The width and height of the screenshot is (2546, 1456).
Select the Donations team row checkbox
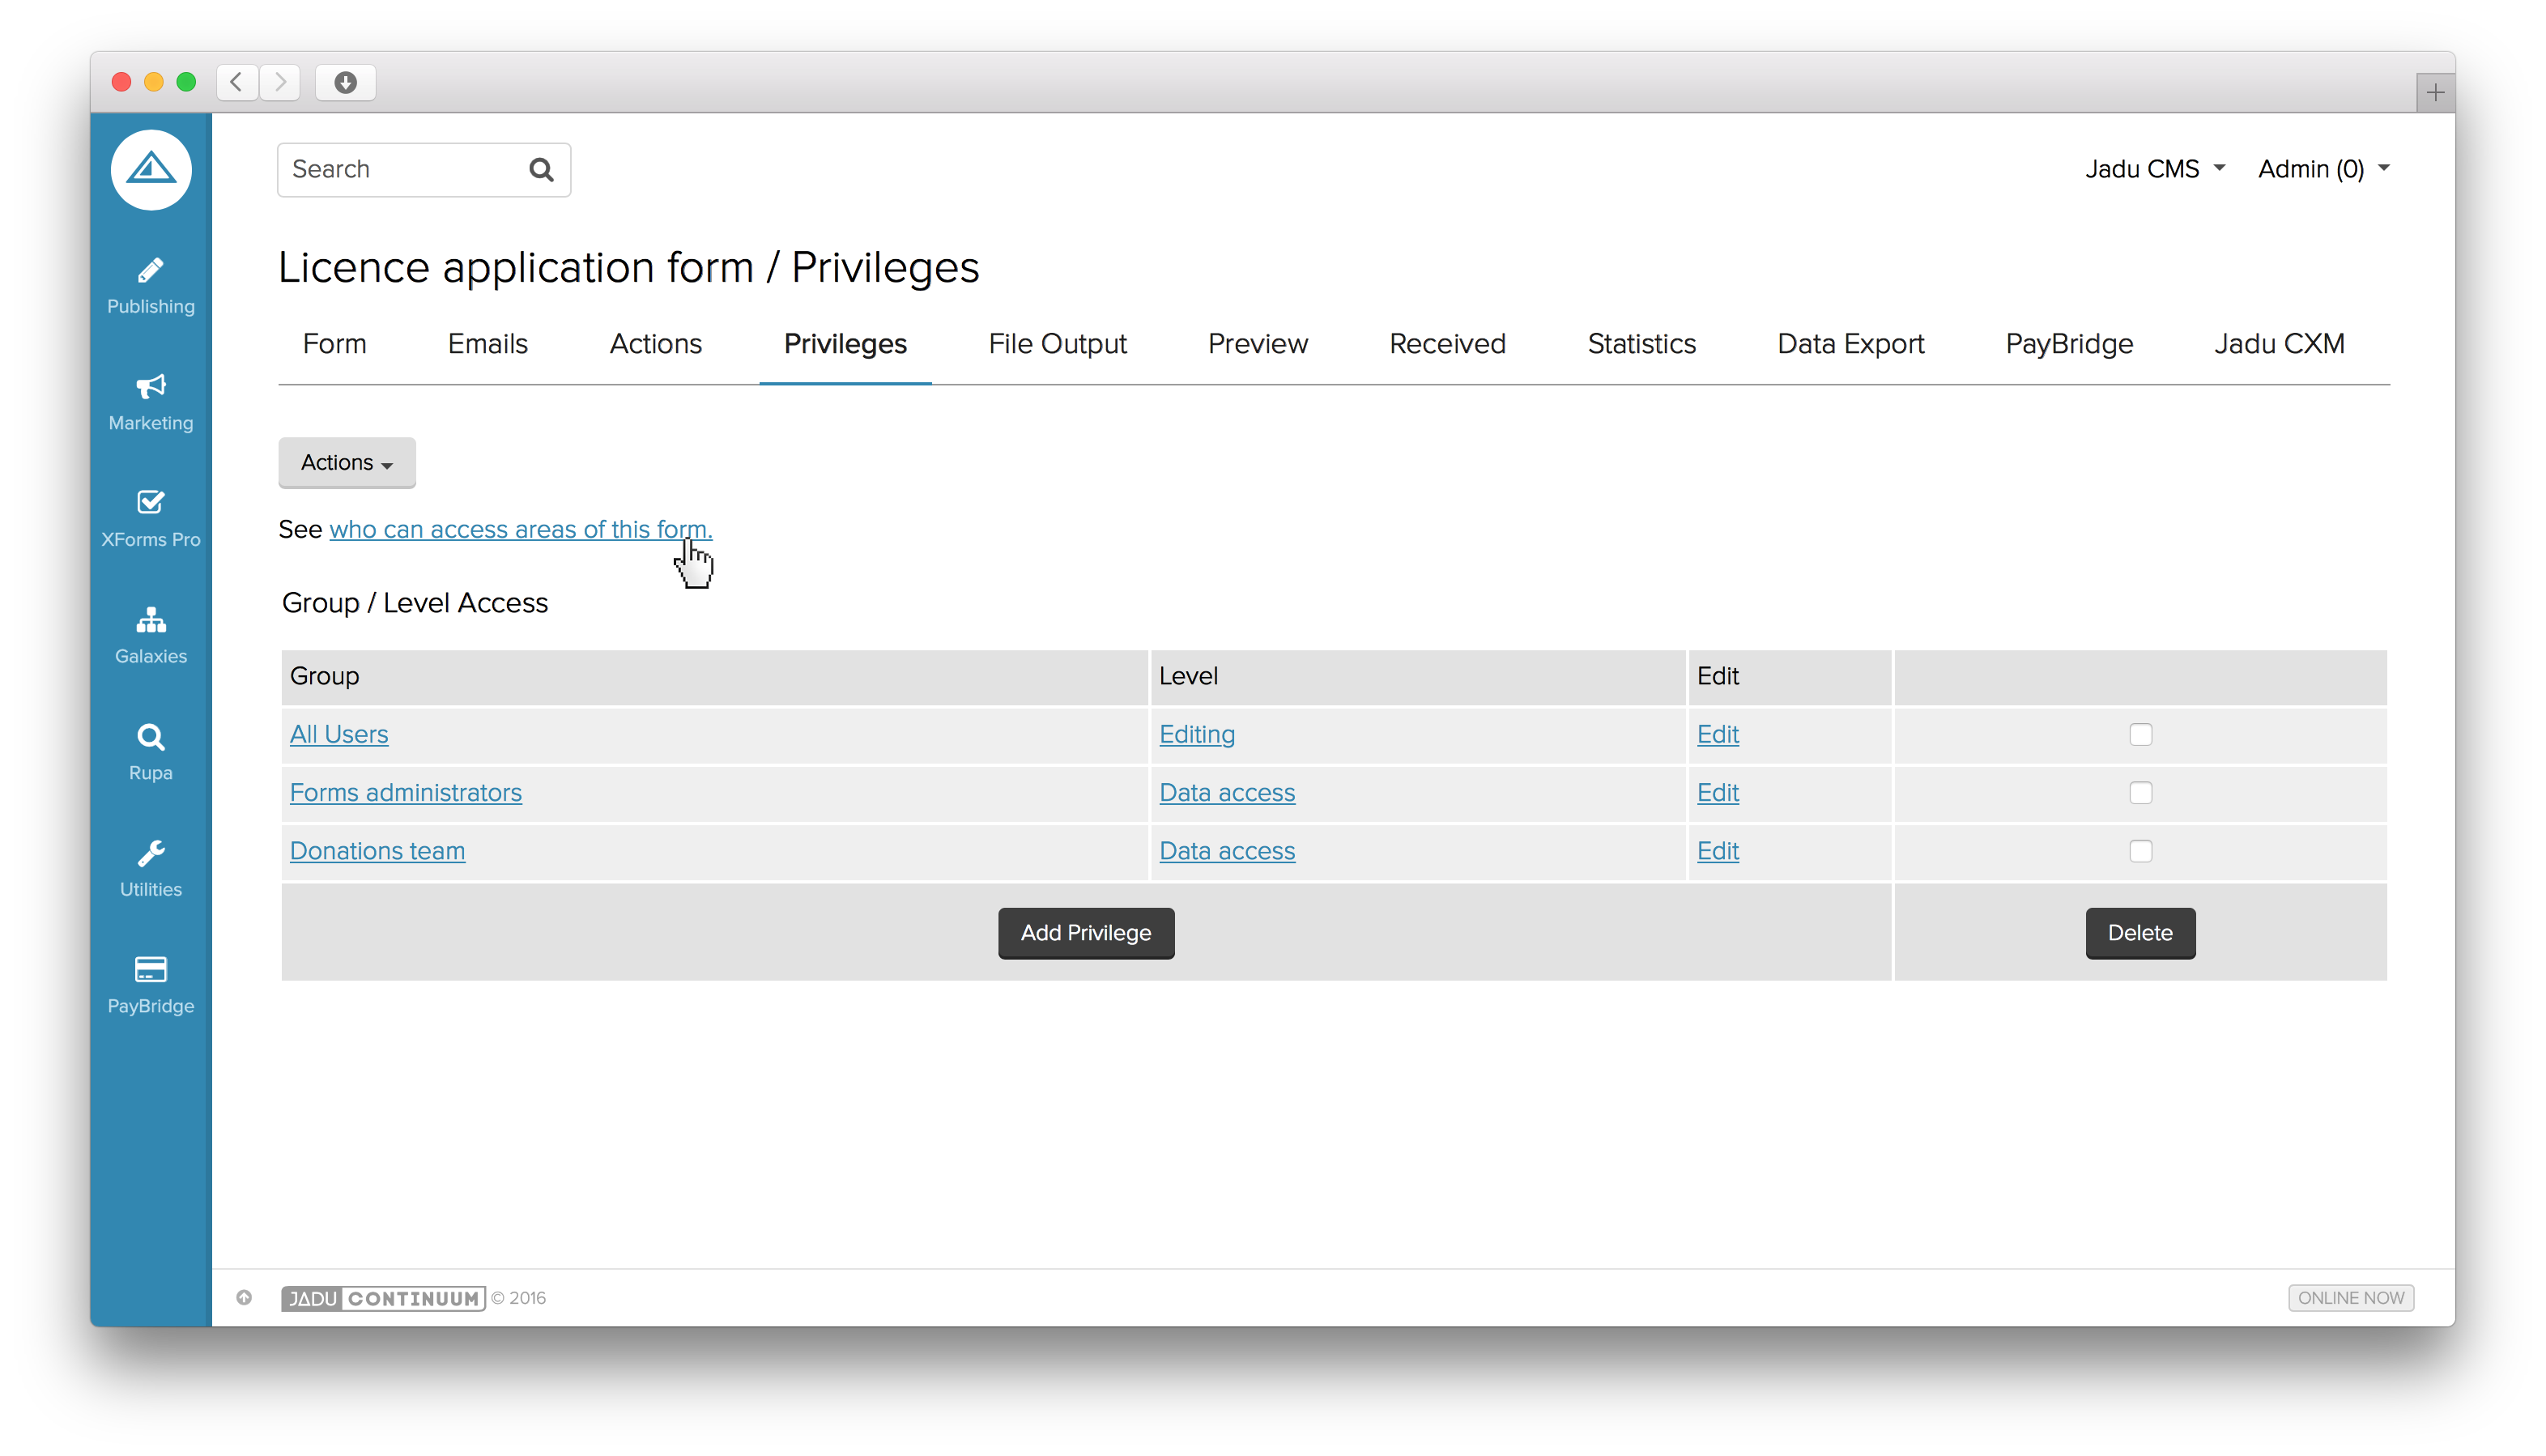click(x=2140, y=851)
